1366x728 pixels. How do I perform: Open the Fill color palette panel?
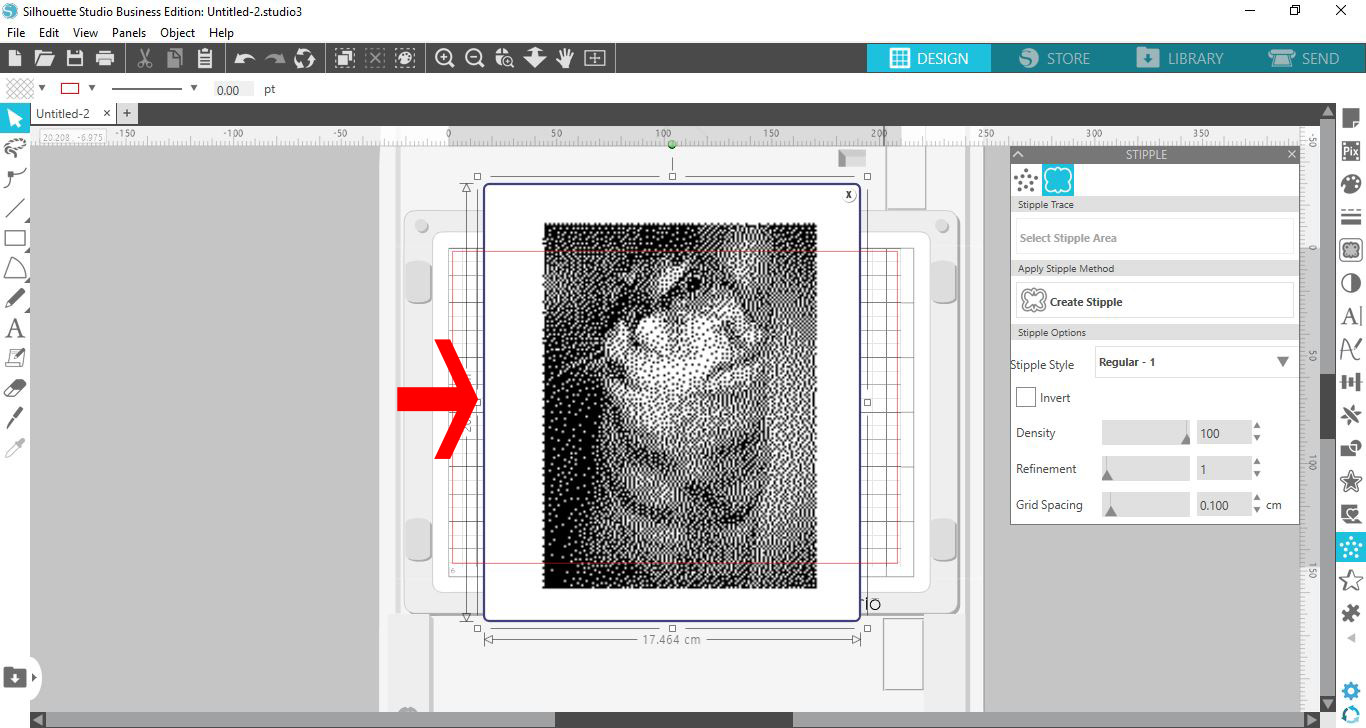pos(1351,184)
